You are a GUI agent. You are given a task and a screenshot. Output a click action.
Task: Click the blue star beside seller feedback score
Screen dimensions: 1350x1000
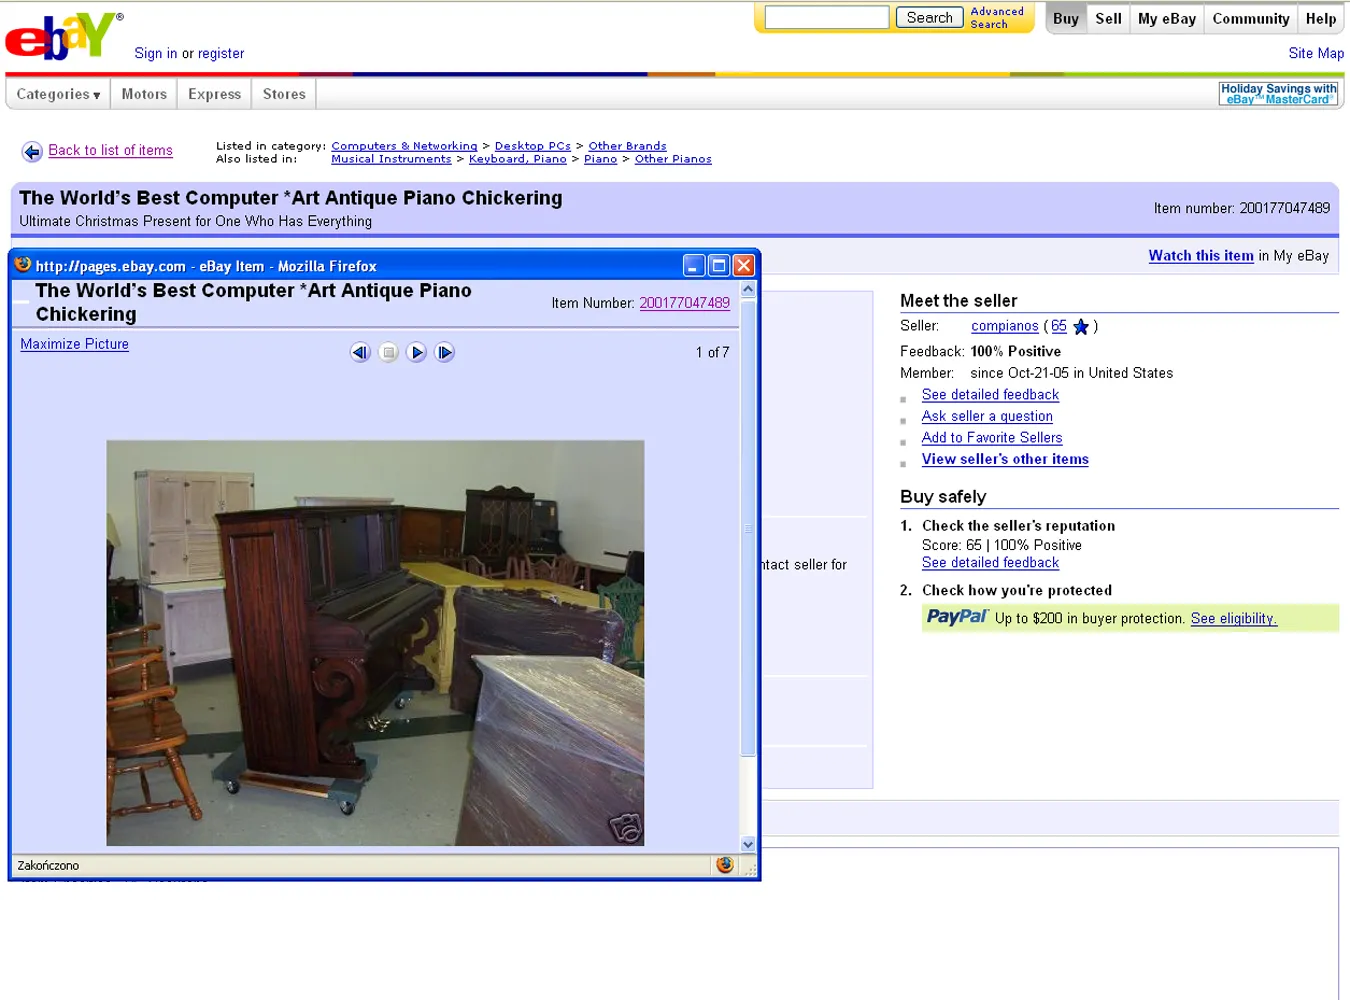[1080, 326]
